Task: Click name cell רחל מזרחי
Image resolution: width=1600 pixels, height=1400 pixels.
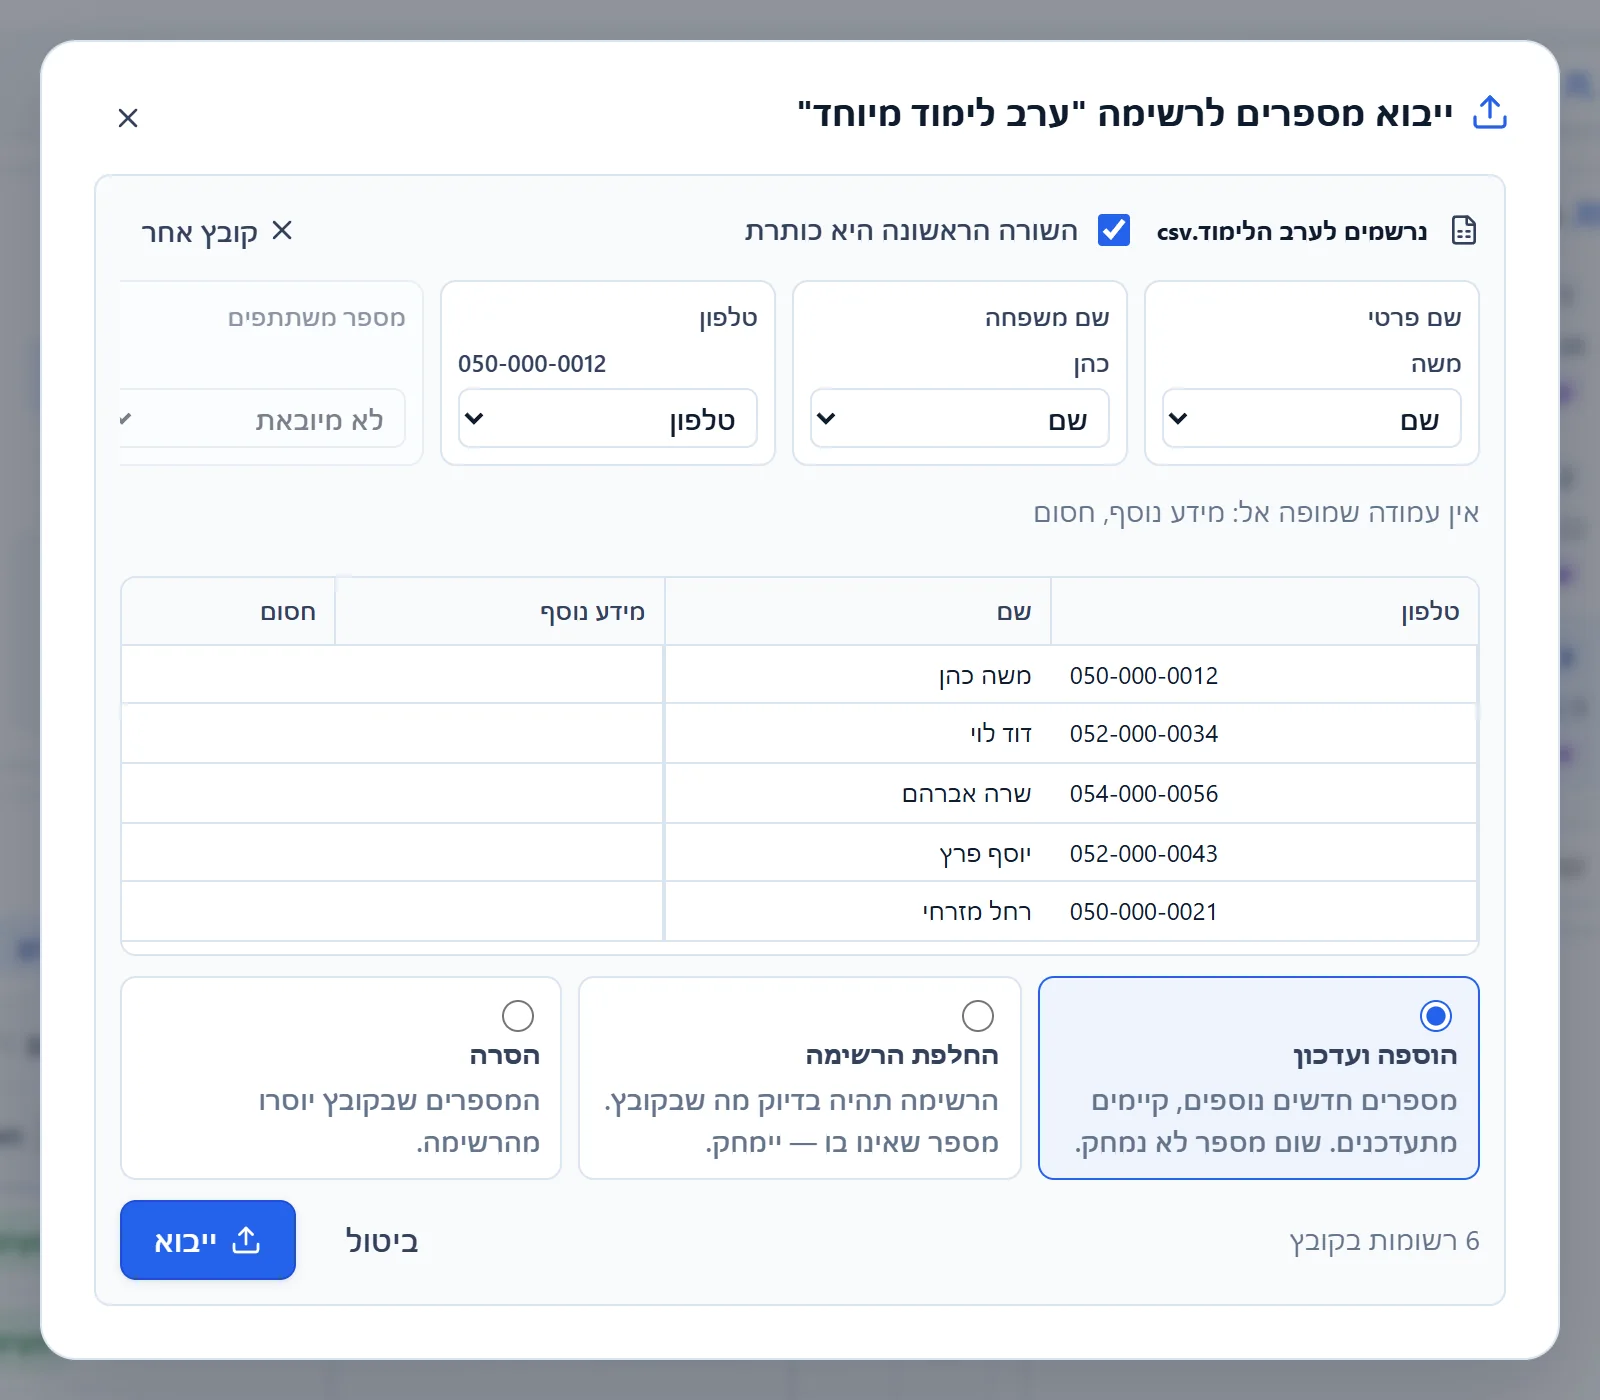Action: click(x=977, y=912)
